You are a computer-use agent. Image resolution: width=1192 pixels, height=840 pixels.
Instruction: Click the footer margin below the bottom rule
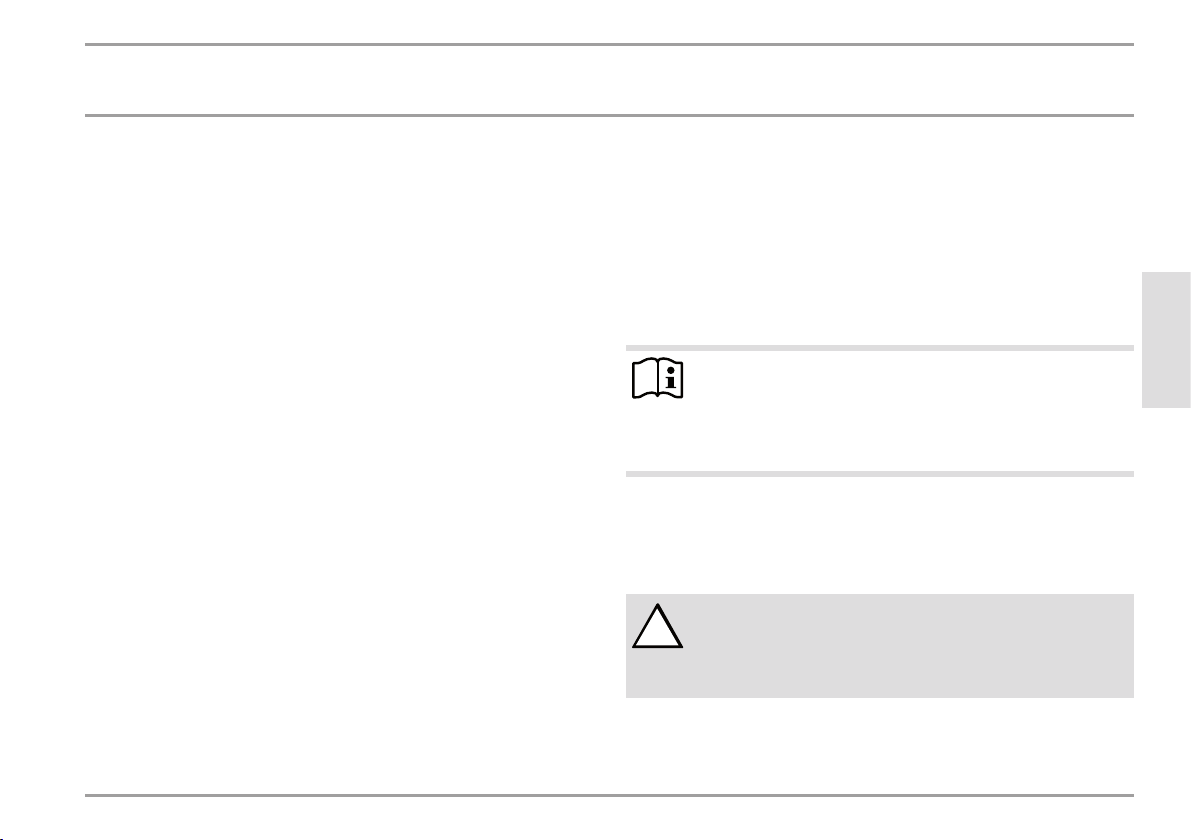[x=609, y=819]
